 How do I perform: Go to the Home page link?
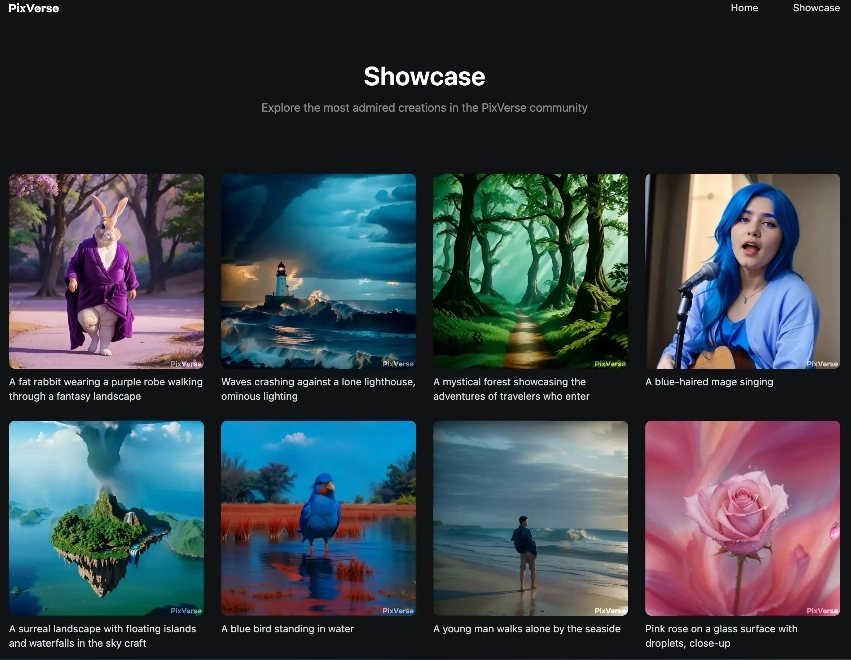tap(744, 8)
